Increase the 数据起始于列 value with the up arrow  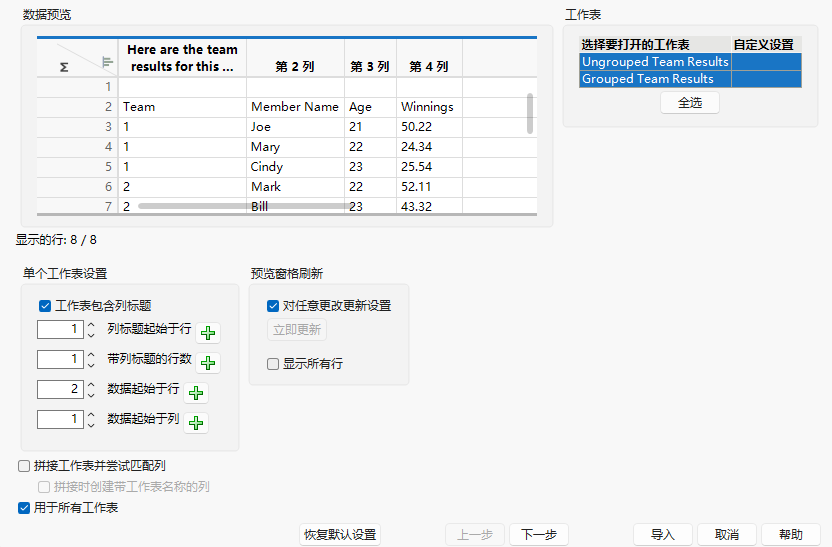click(x=91, y=415)
